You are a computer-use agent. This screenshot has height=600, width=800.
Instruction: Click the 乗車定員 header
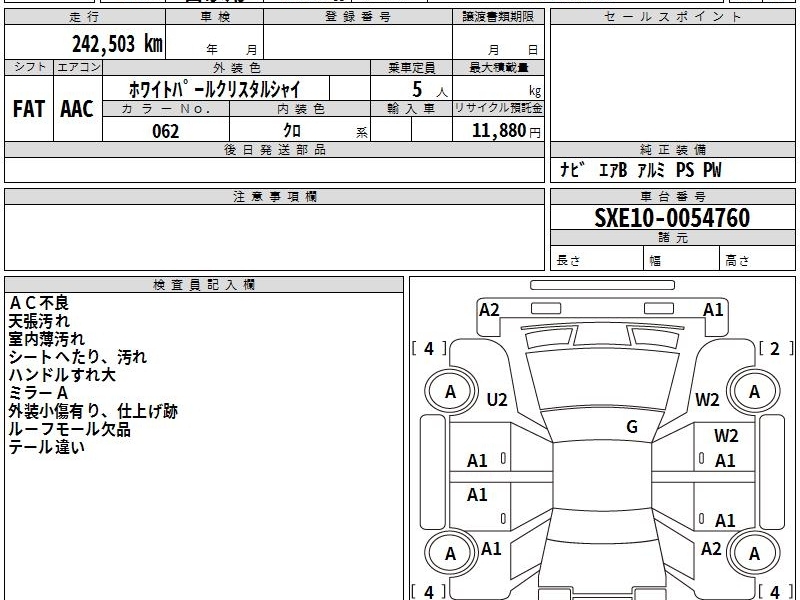(x=411, y=67)
